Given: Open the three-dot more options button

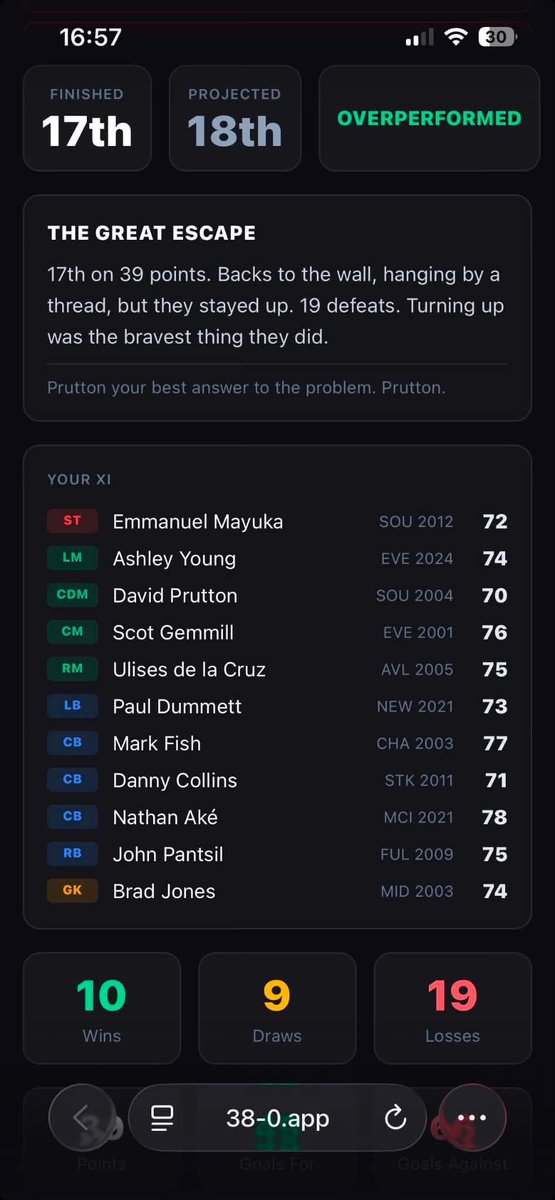Looking at the screenshot, I should 472,1118.
